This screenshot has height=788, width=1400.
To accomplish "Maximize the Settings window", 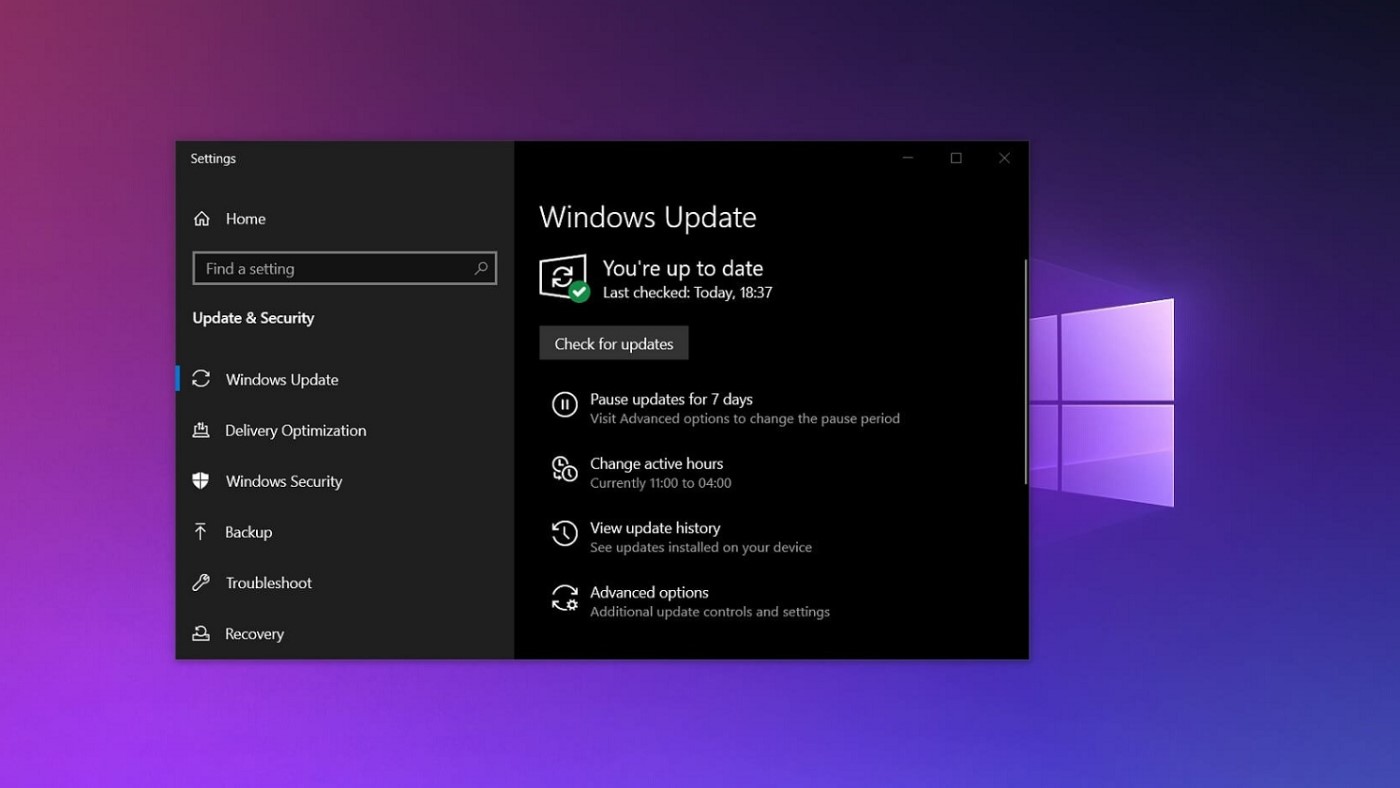I will (956, 158).
